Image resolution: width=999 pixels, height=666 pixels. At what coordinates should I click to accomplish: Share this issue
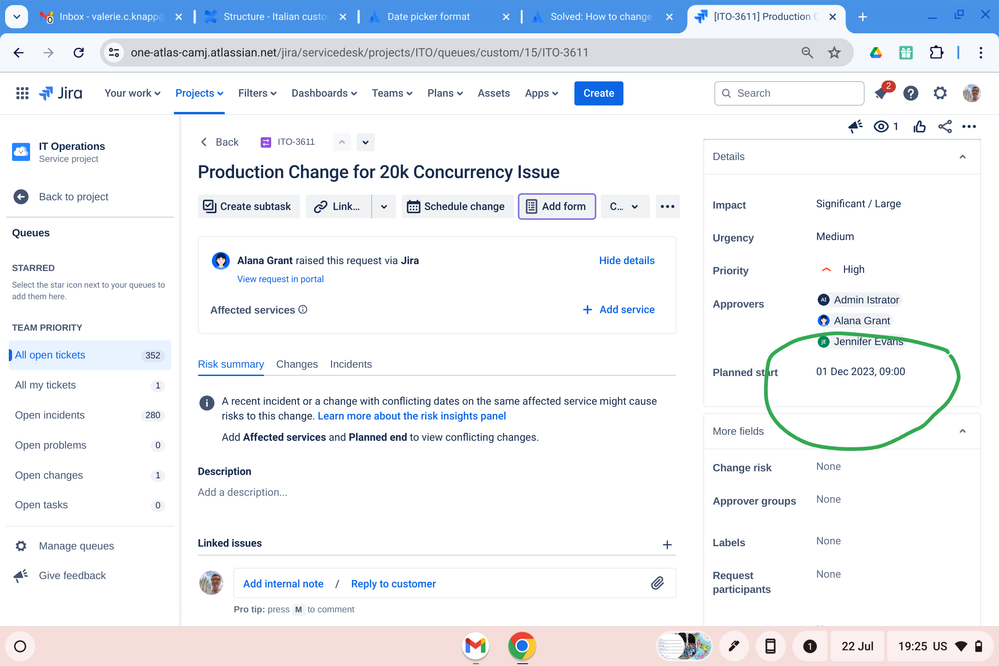click(x=945, y=126)
